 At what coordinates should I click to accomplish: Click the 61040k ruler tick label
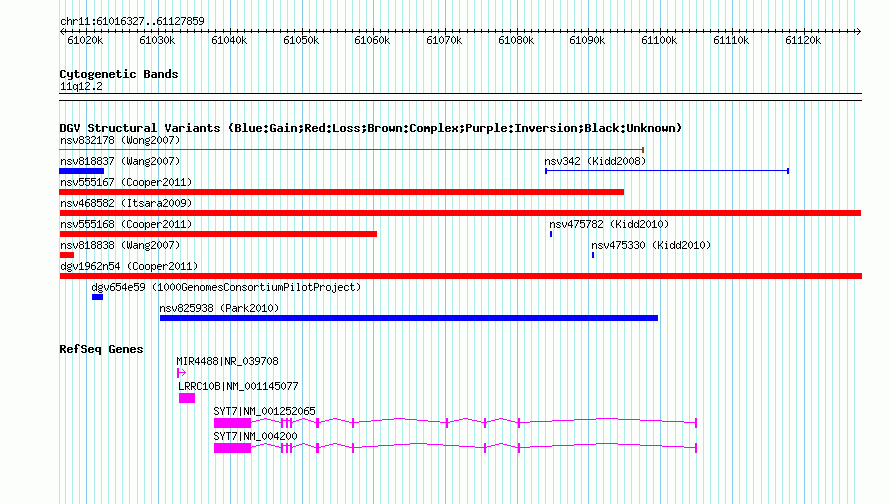(x=229, y=40)
